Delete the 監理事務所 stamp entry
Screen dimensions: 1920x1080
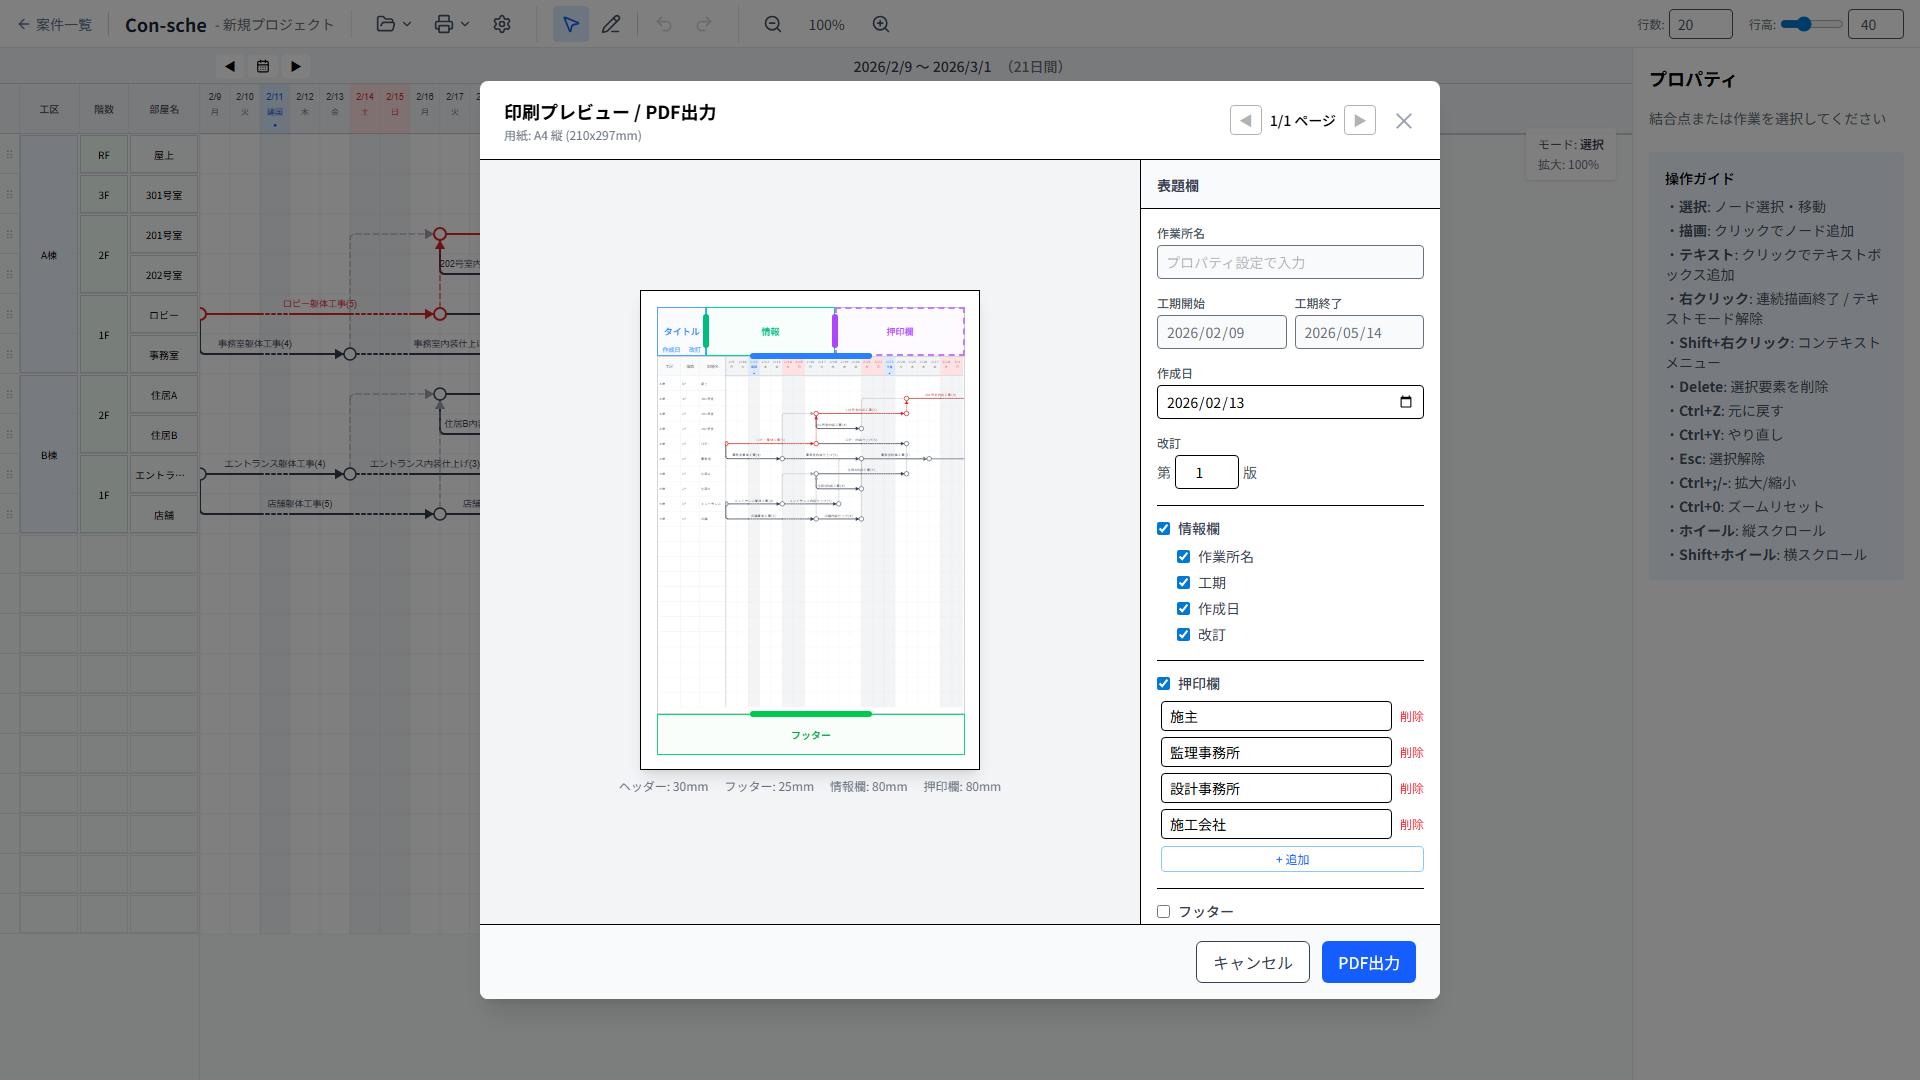pos(1411,753)
